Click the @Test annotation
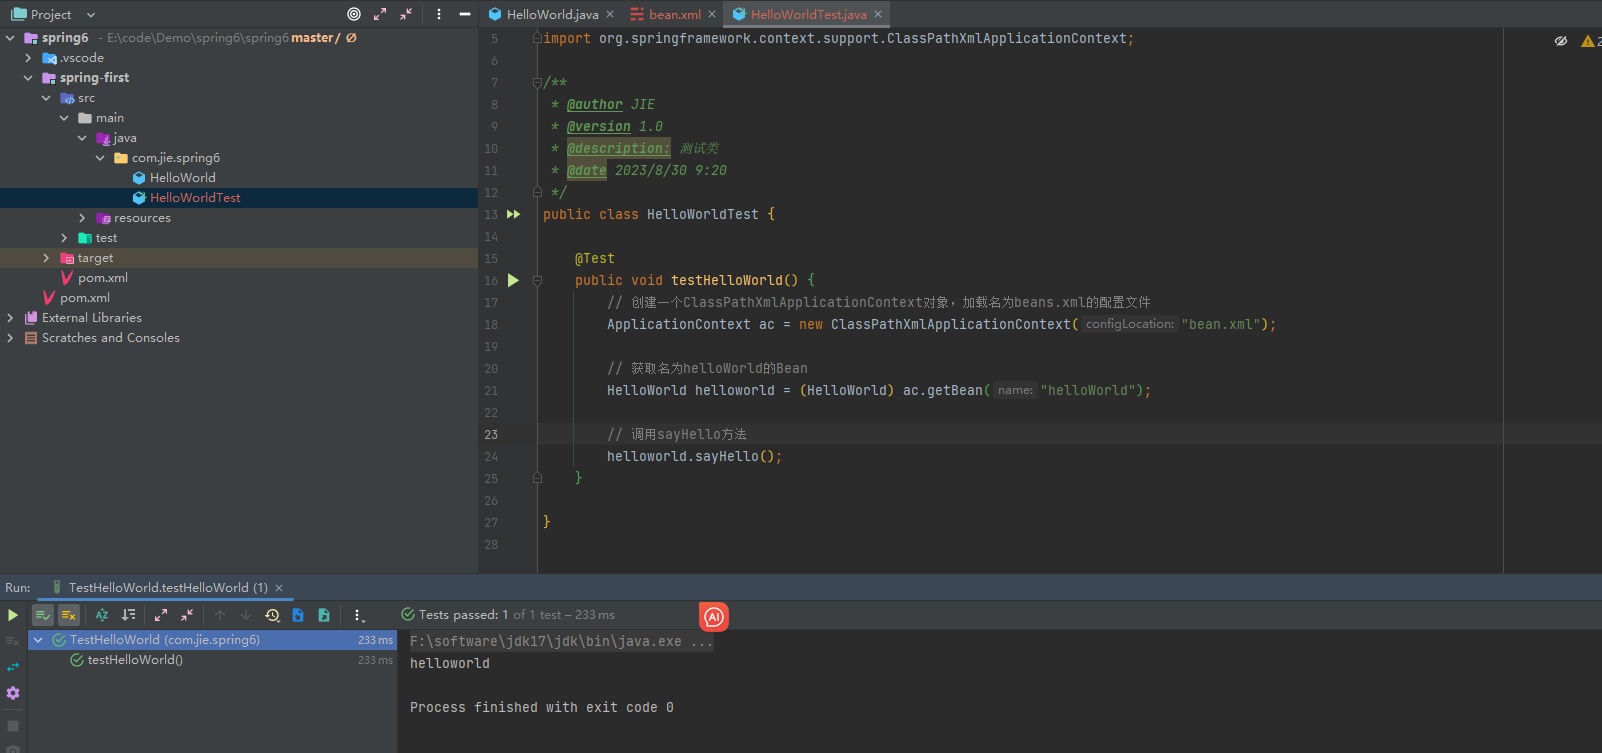The height and width of the screenshot is (753, 1602). 595,258
